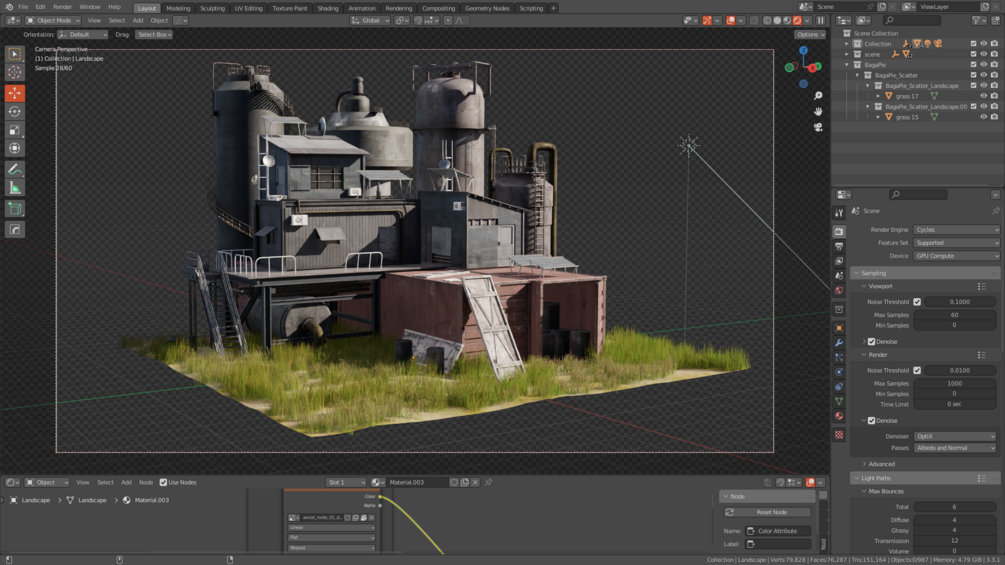Open the Render menu in the top bar

coord(62,7)
